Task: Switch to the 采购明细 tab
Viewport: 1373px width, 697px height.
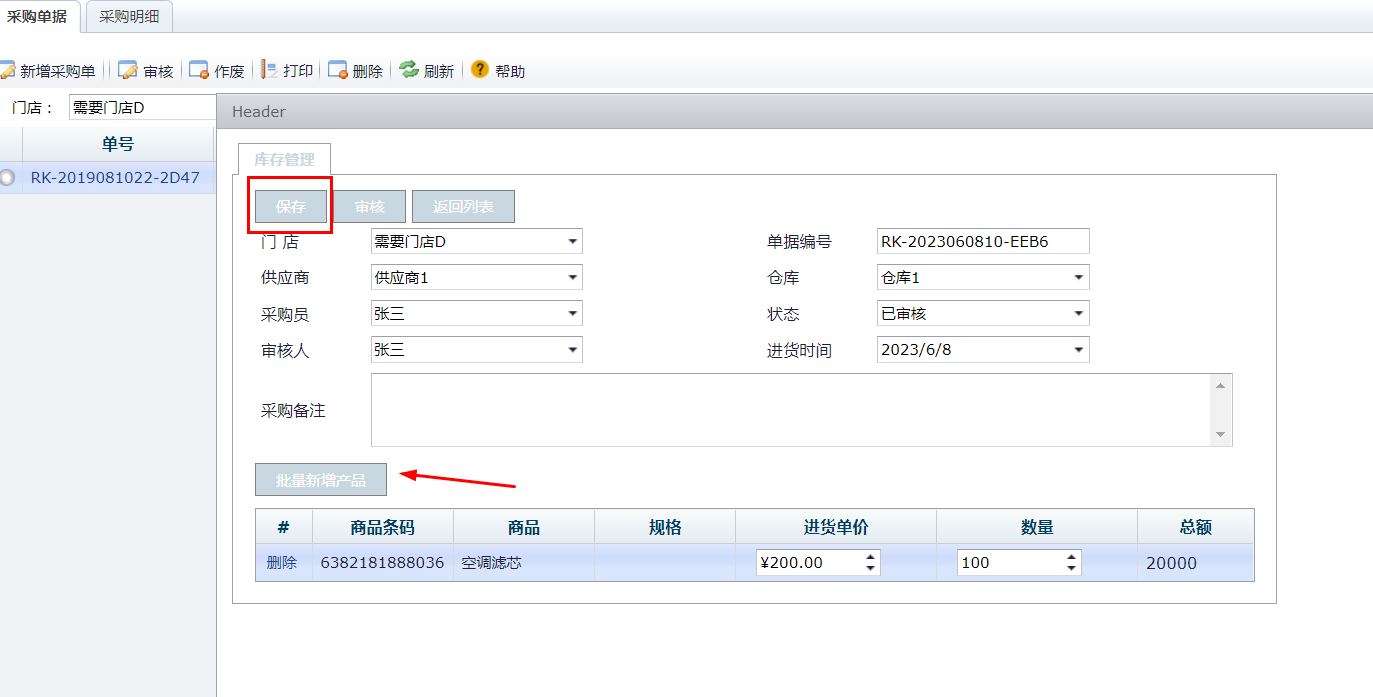Action: pyautogui.click(x=129, y=16)
